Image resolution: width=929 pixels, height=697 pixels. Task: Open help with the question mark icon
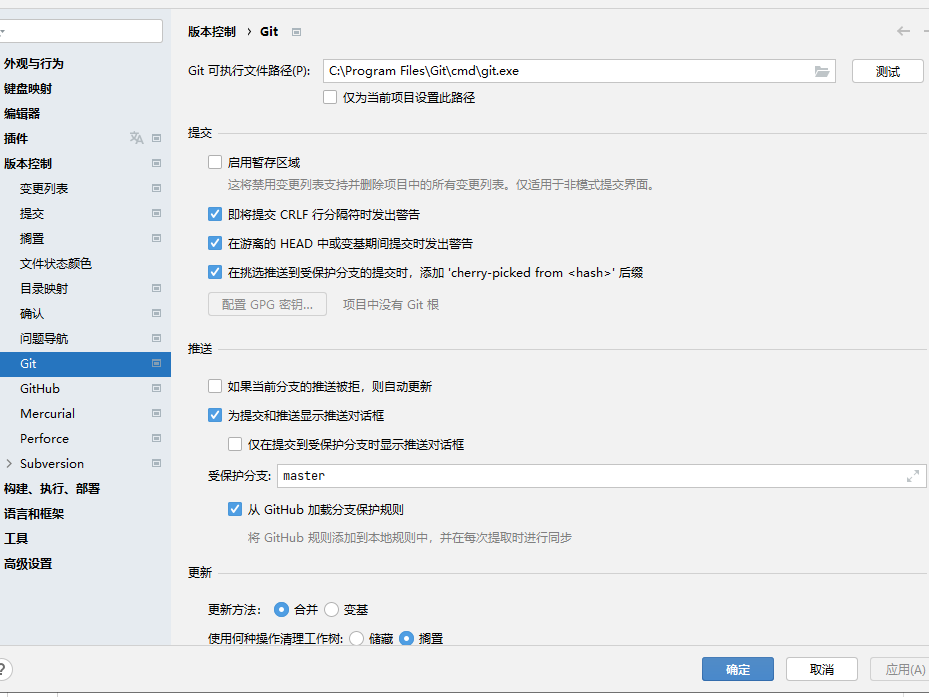(x=3, y=669)
